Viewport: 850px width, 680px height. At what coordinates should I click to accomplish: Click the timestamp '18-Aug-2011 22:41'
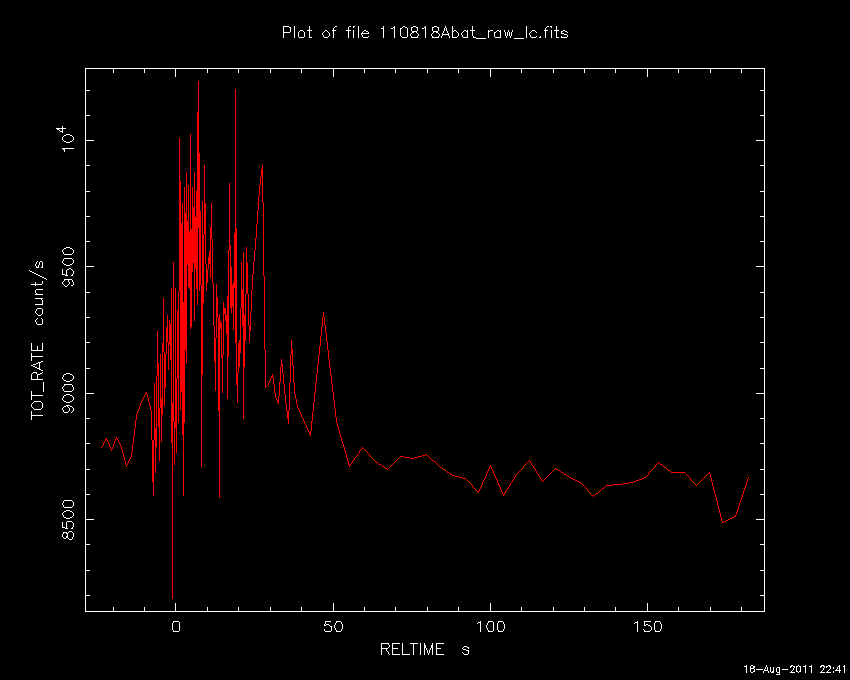[794, 669]
